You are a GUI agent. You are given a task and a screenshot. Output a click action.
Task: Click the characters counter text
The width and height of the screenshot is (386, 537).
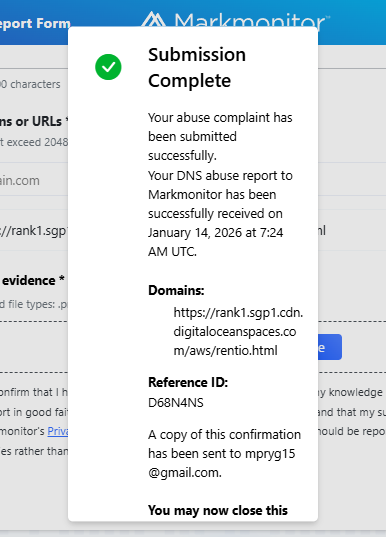tap(30, 84)
